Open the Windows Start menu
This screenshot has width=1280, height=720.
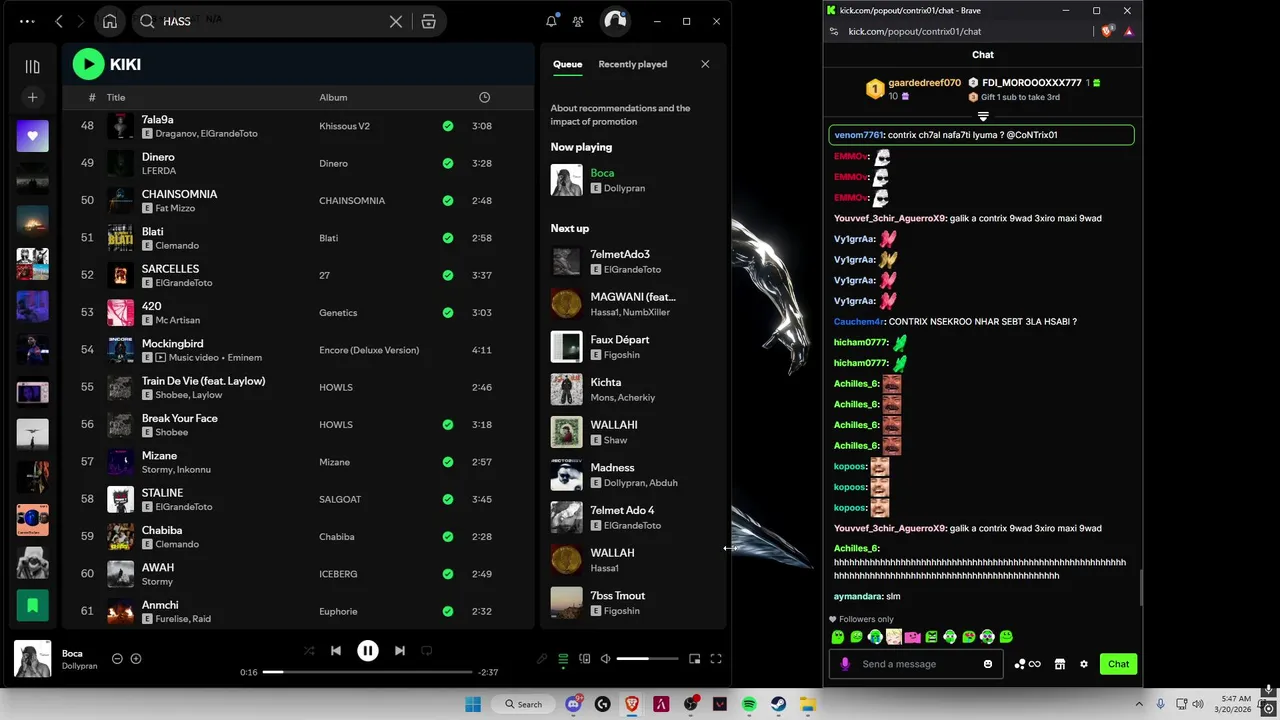[473, 704]
